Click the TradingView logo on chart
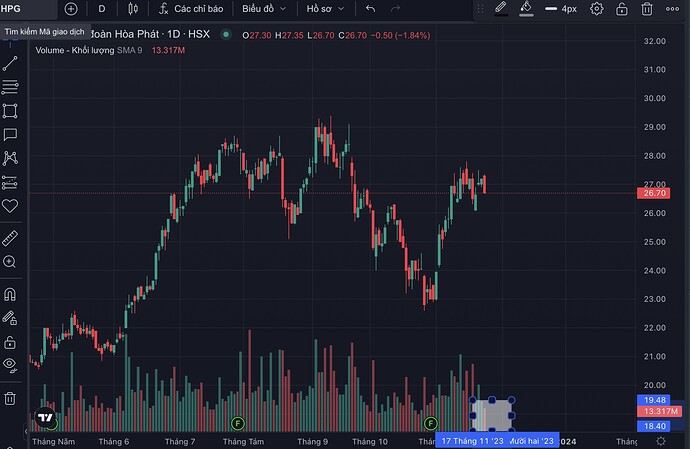Viewport: 690px width, 449px height. click(45, 417)
